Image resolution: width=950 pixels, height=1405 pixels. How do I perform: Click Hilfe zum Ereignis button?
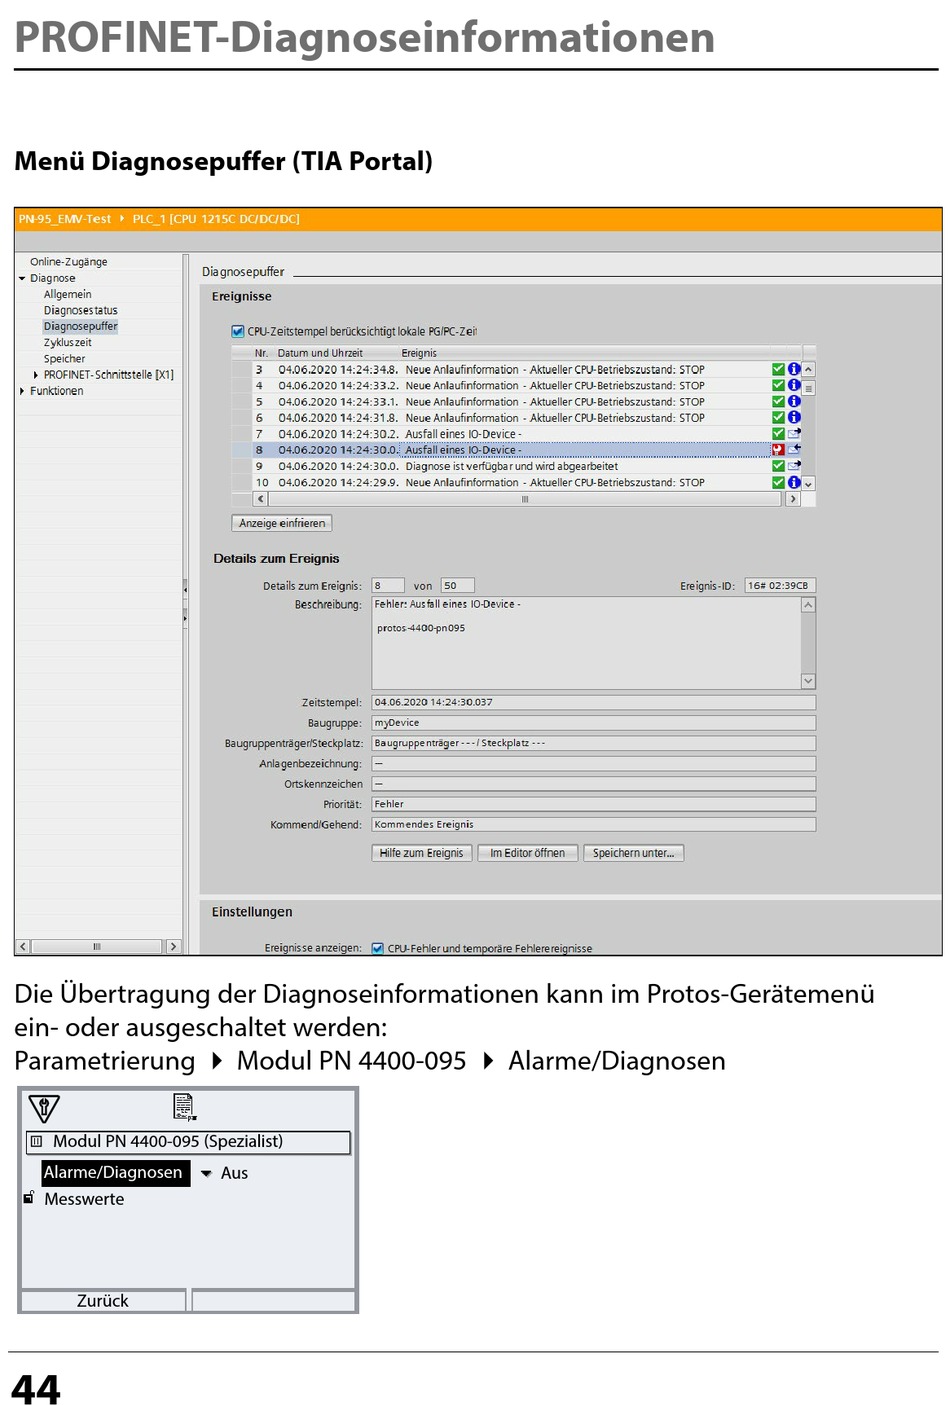coord(421,853)
